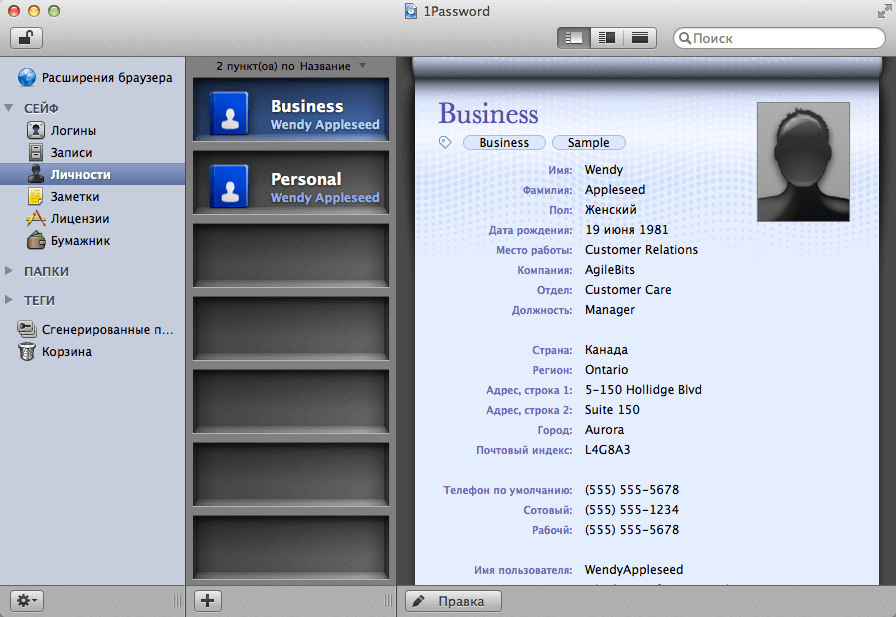Lock the vault with the padlock button

click(26, 38)
